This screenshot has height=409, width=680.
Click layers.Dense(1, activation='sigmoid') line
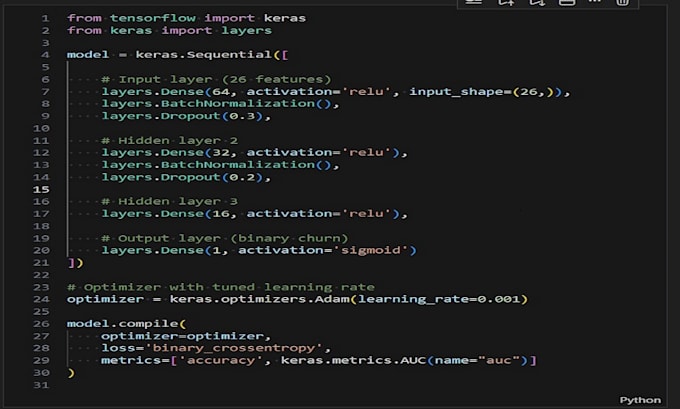[258, 250]
